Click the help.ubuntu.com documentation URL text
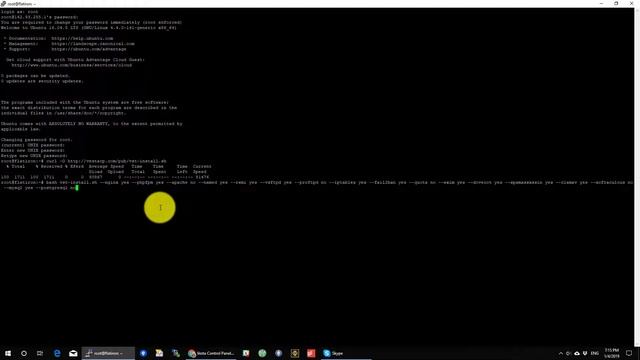This screenshot has height=360, width=640. click(x=82, y=38)
